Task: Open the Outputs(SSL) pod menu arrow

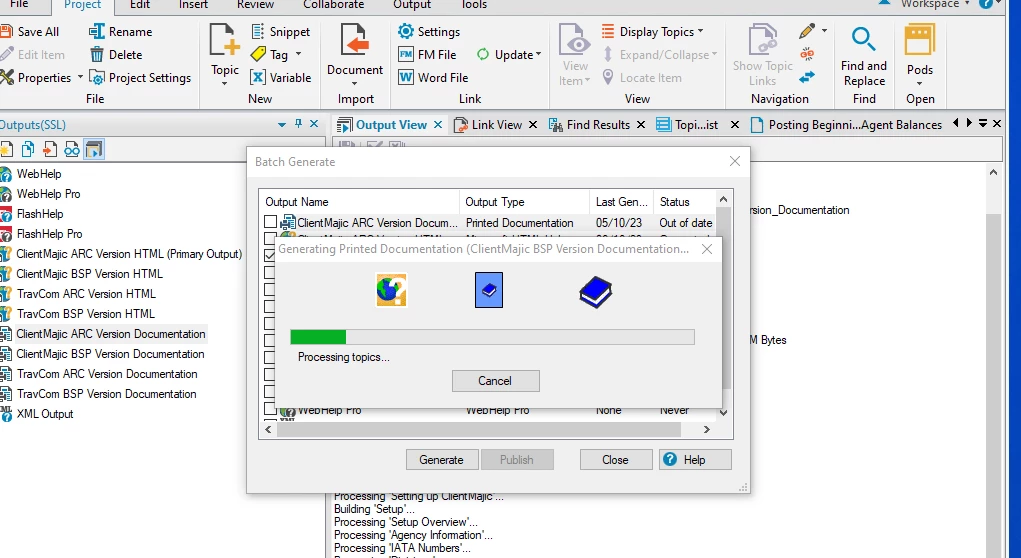Action: coord(282,124)
